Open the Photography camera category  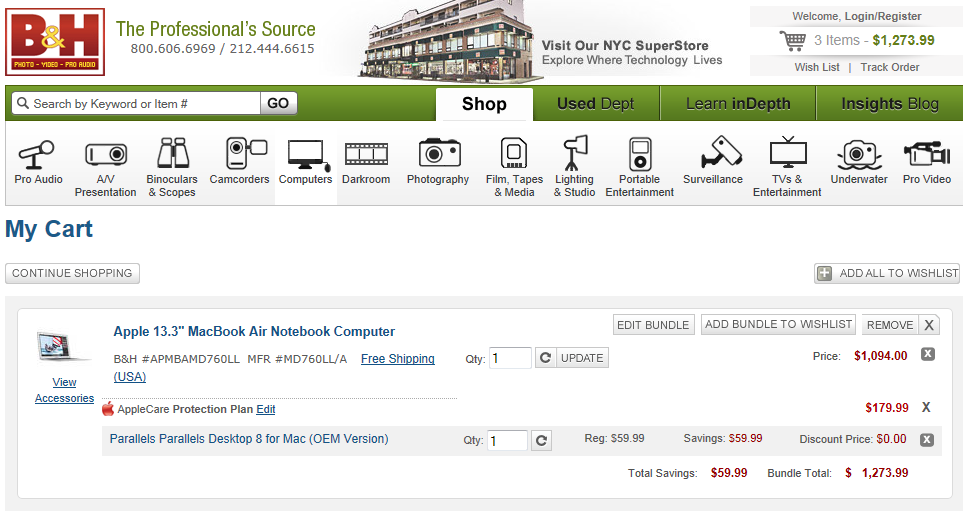(x=438, y=162)
